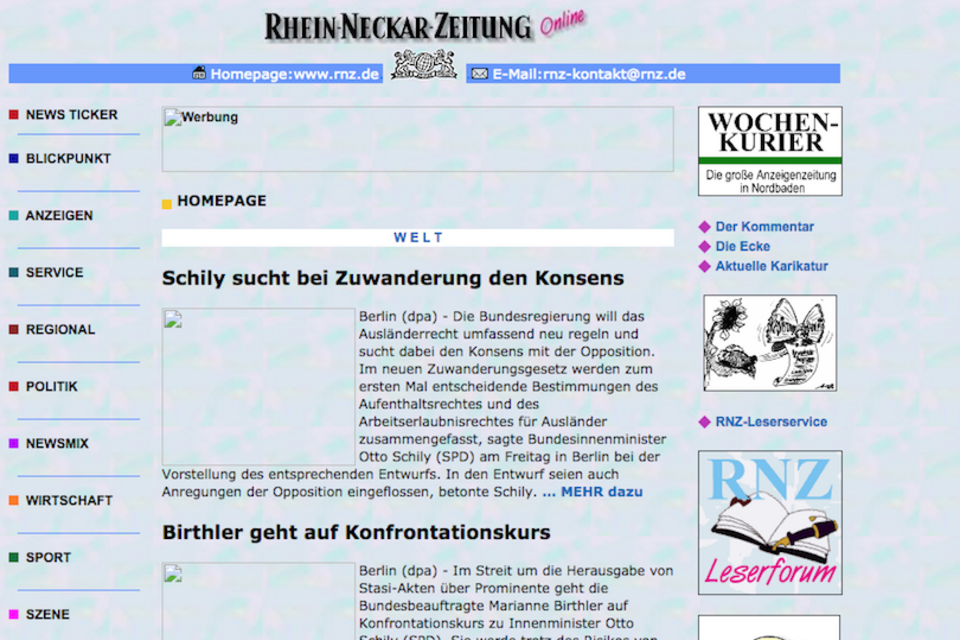Click the house icon beside Homepage:www.rnz.de
This screenshot has width=960, height=640.
coord(198,73)
